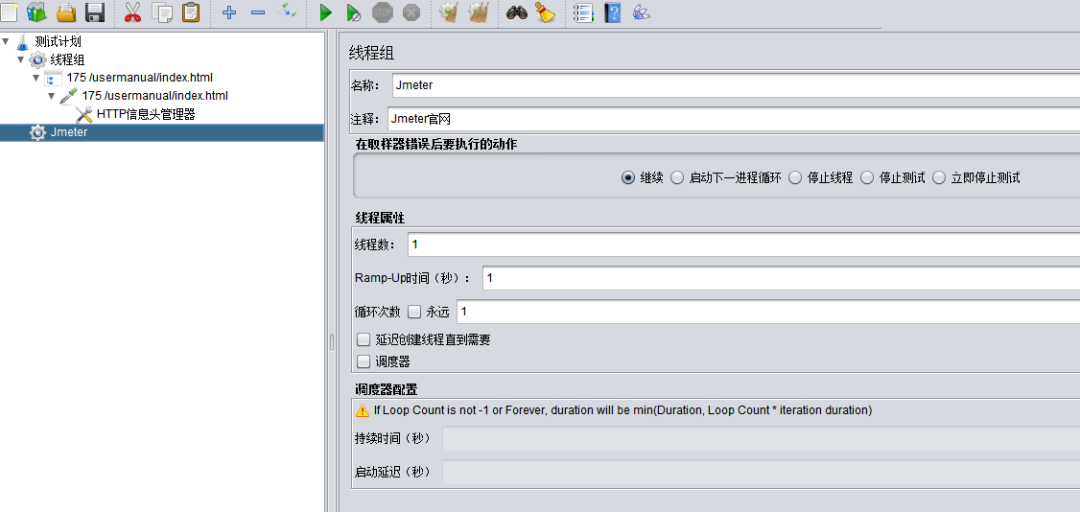Cut selection with the scissors icon

(132, 12)
